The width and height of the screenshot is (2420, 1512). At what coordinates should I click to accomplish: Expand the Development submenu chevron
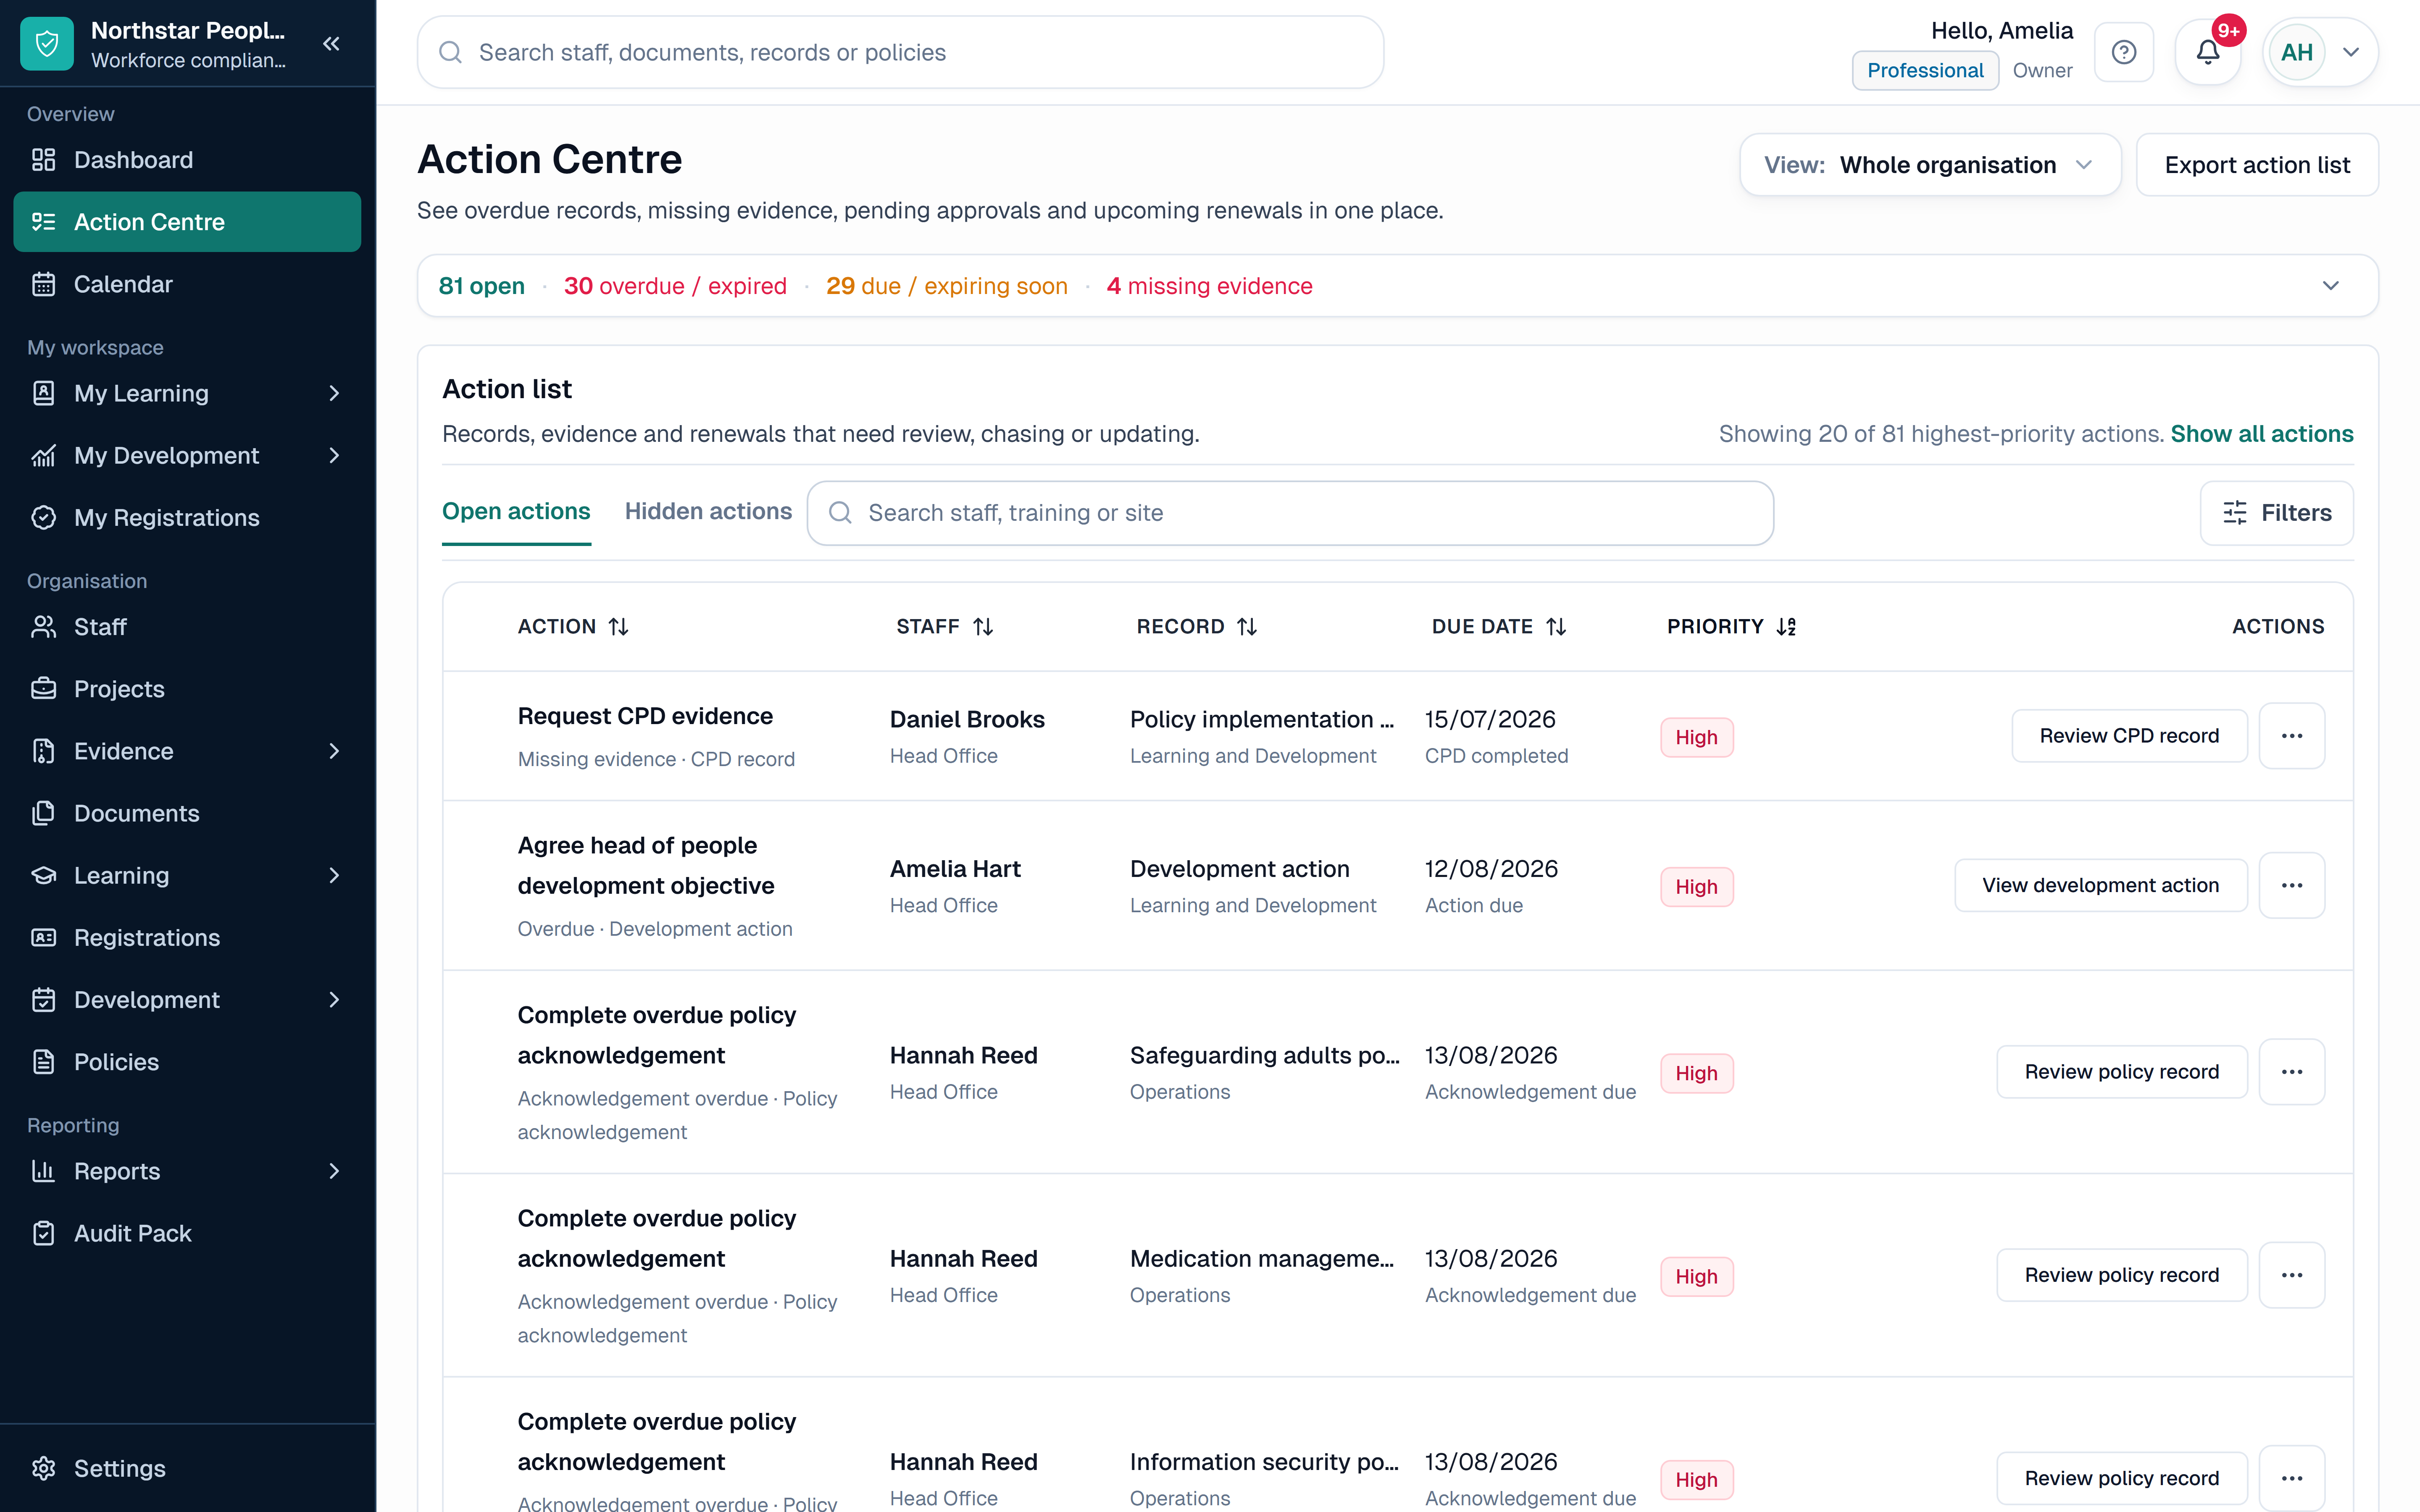(334, 999)
